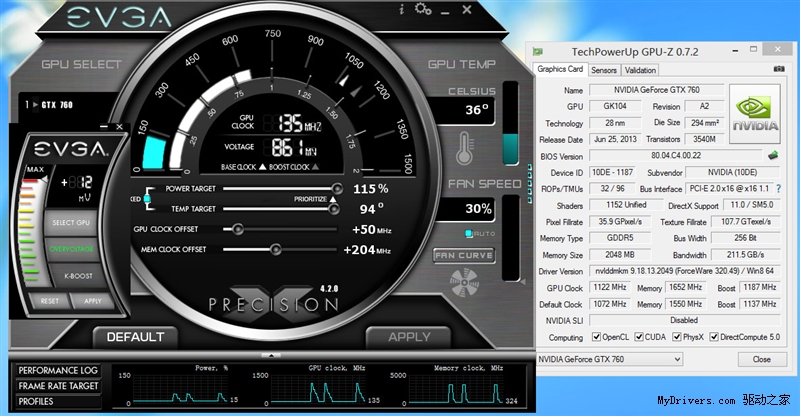
Task: Switch to the Validation tab
Action: [x=640, y=70]
